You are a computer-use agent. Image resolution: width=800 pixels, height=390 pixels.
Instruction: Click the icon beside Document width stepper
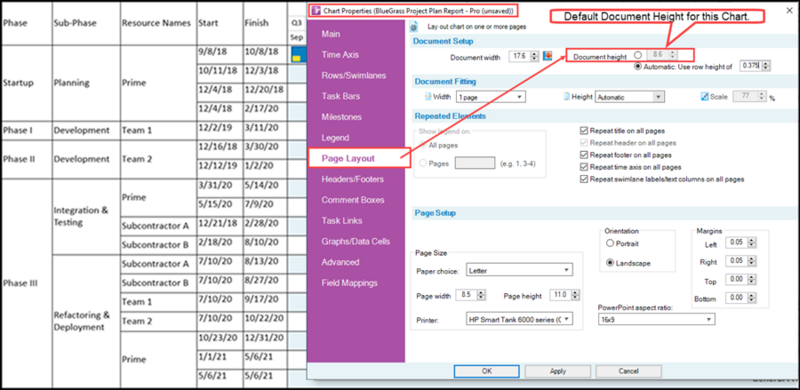[x=548, y=57]
